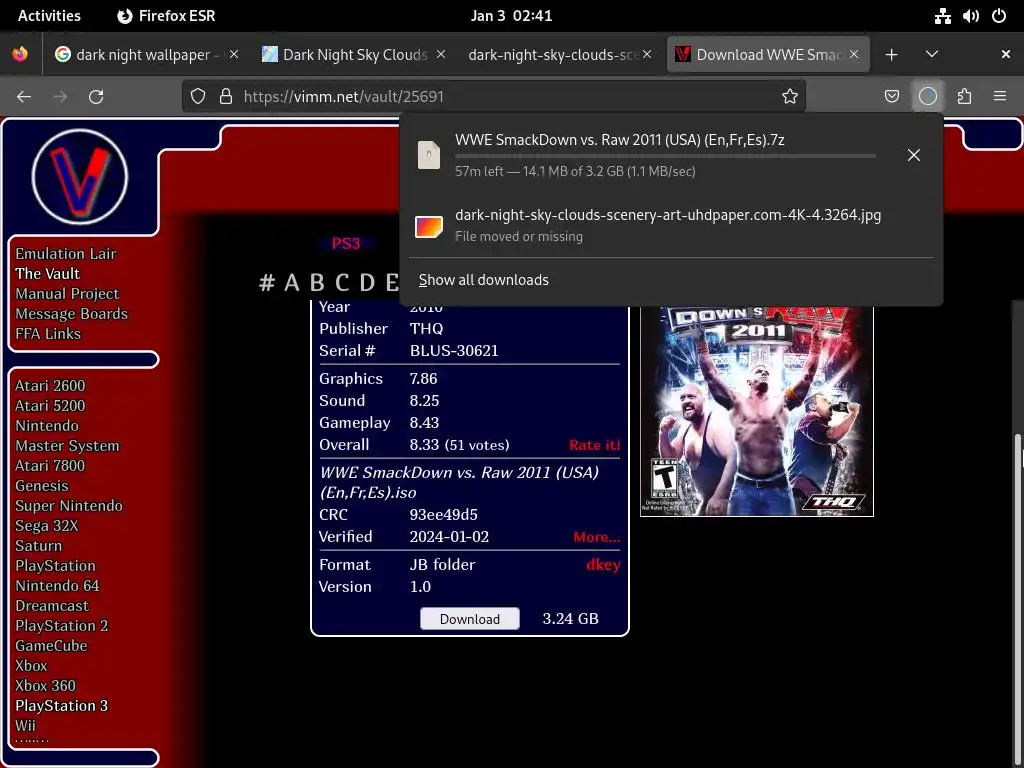
Task: Select Master System link
Action: 67,446
